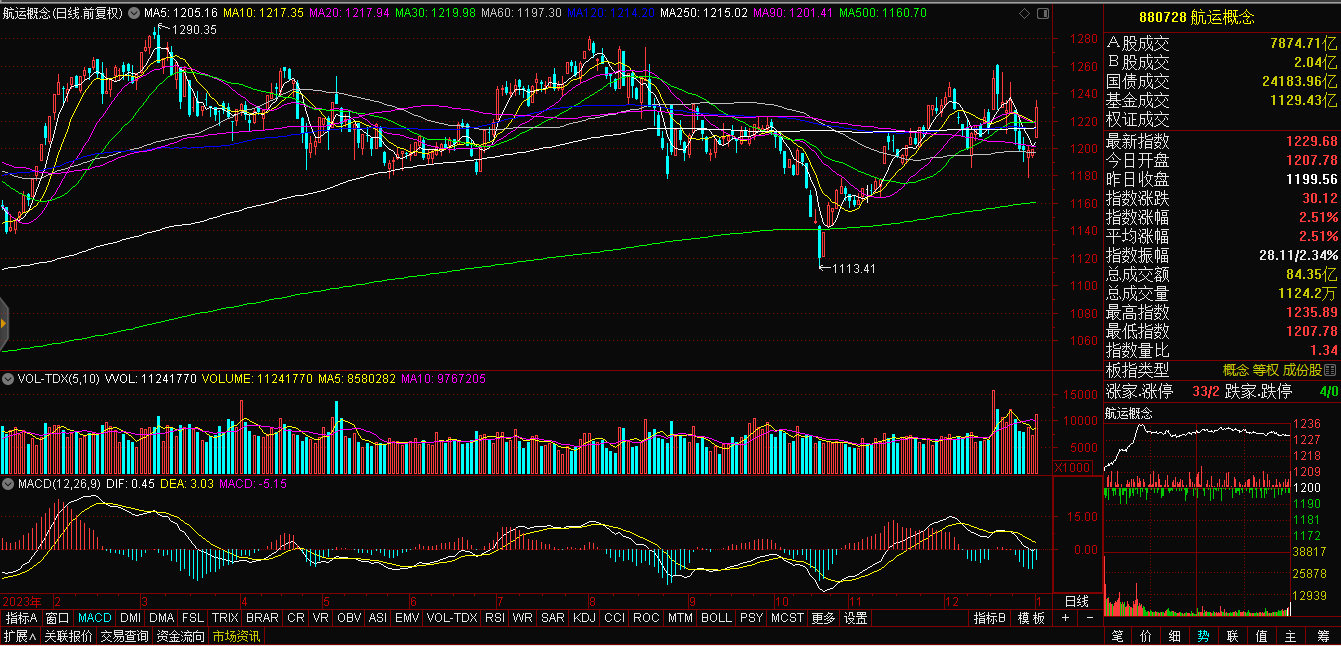Select the KDJ indicator
The width and height of the screenshot is (1341, 646).
tap(583, 618)
